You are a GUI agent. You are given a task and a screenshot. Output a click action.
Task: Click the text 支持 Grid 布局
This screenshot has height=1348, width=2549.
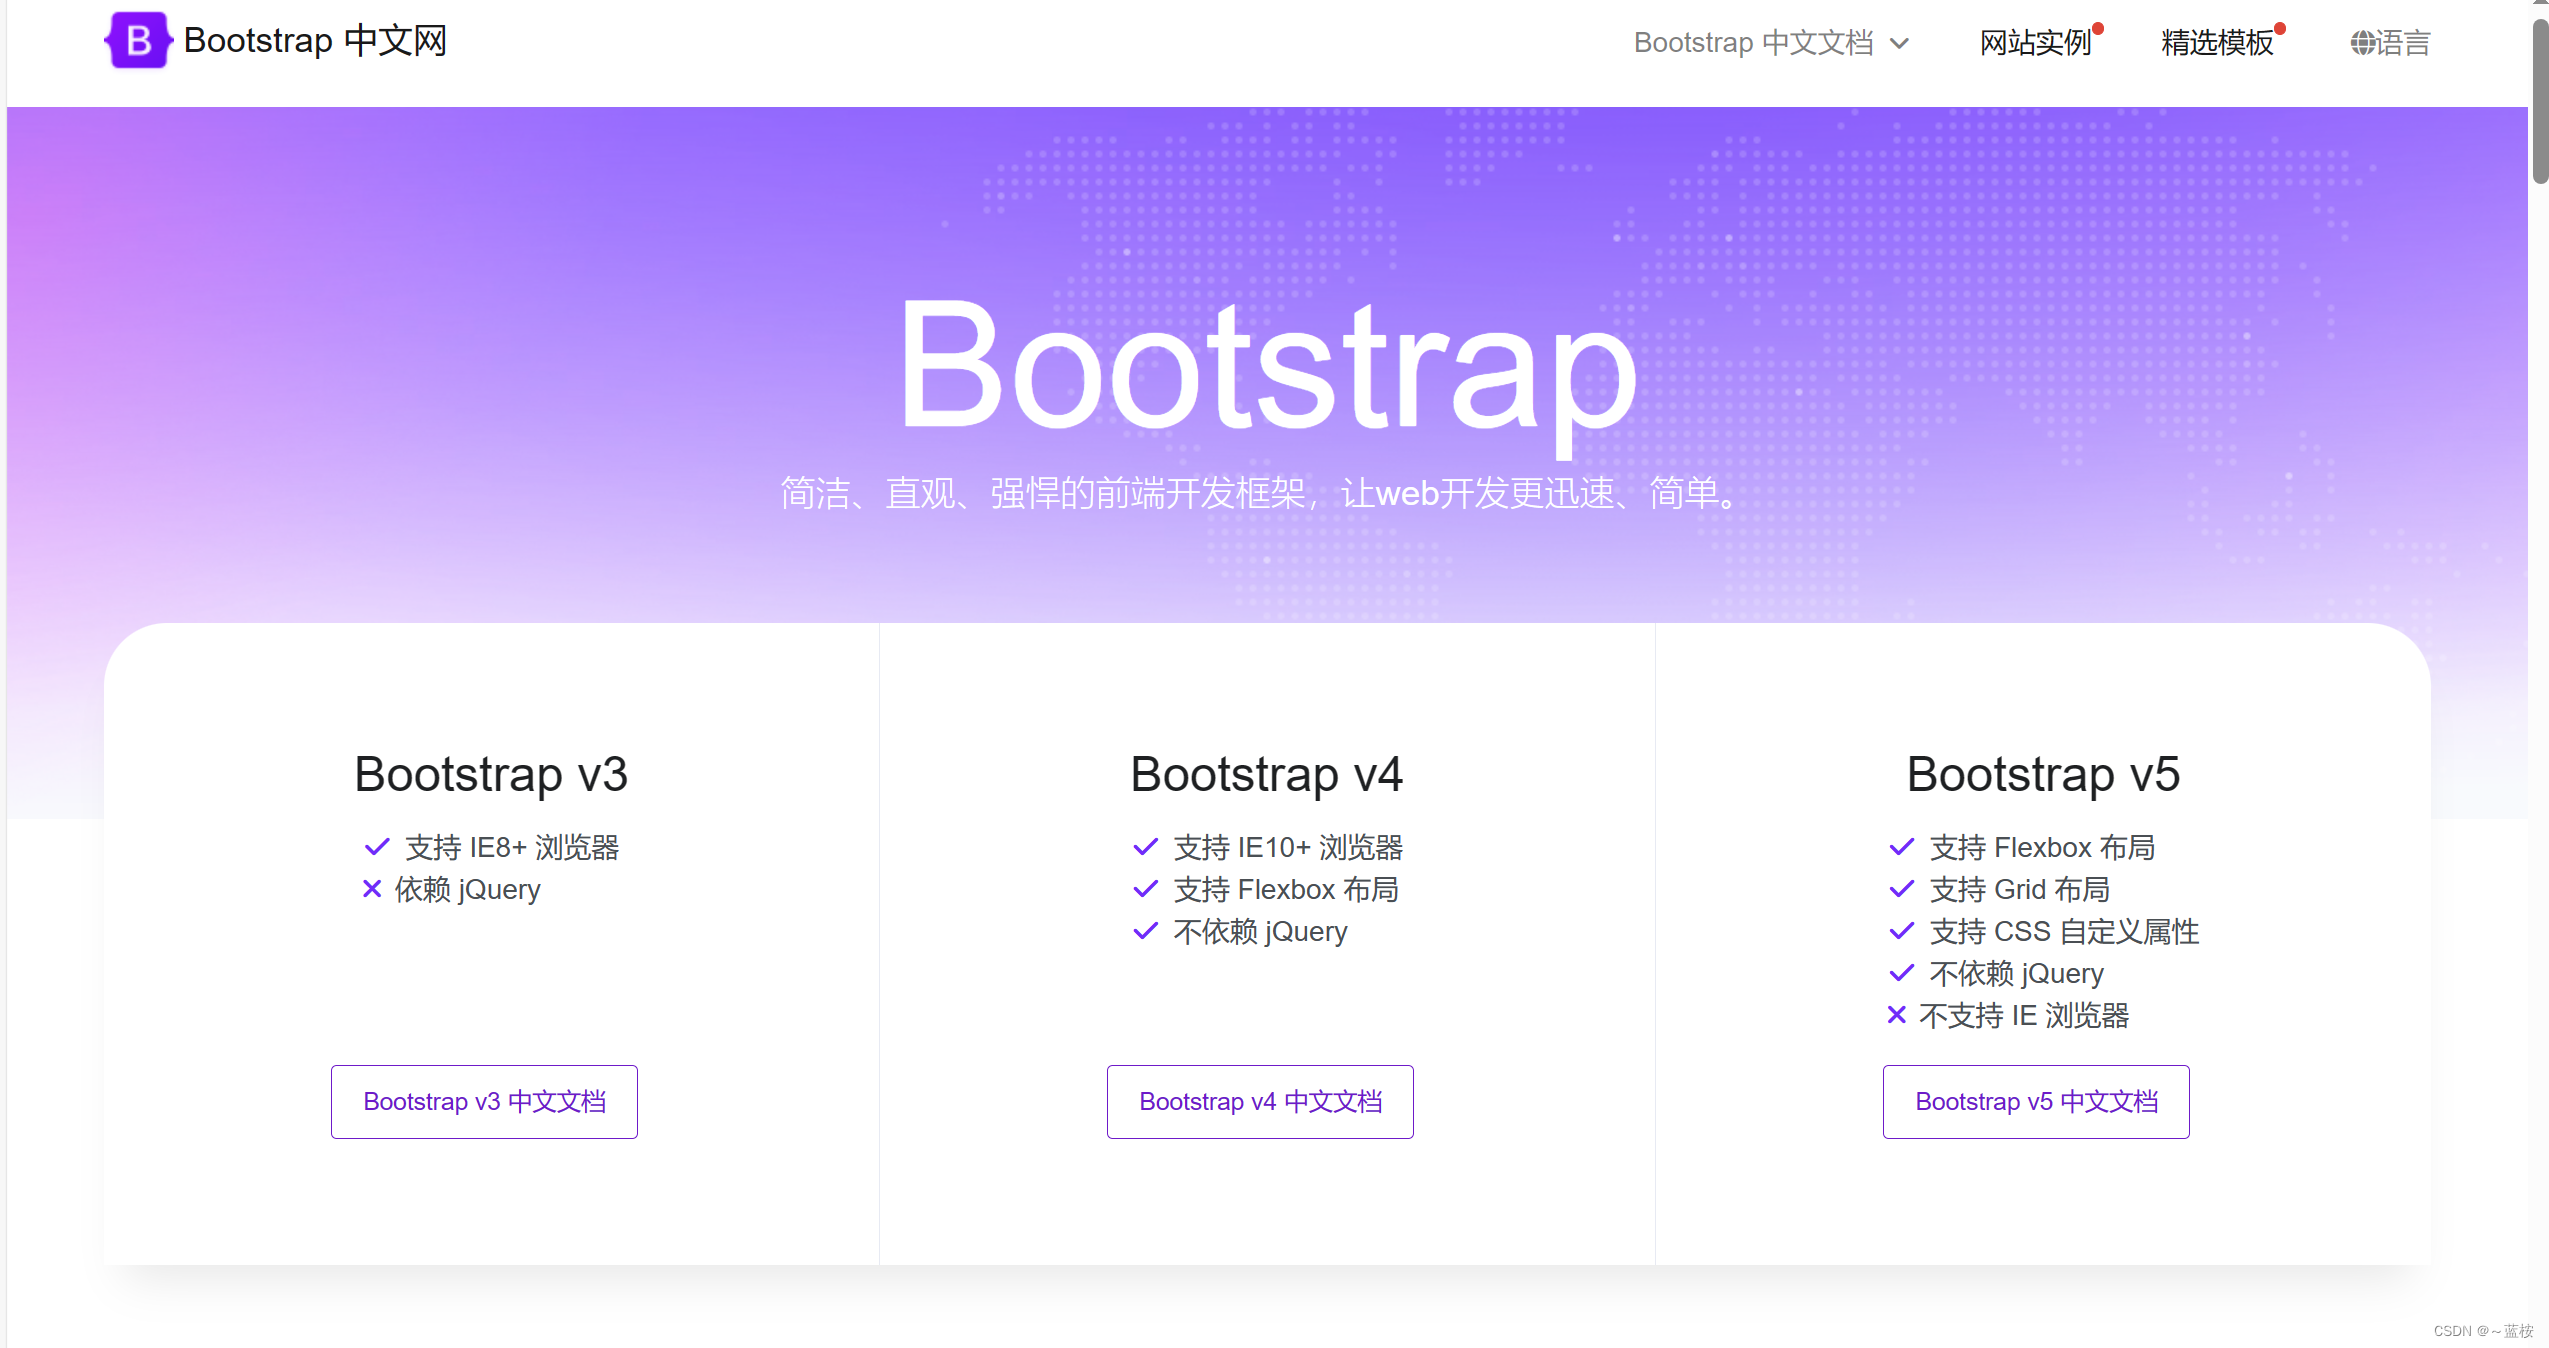(2019, 889)
